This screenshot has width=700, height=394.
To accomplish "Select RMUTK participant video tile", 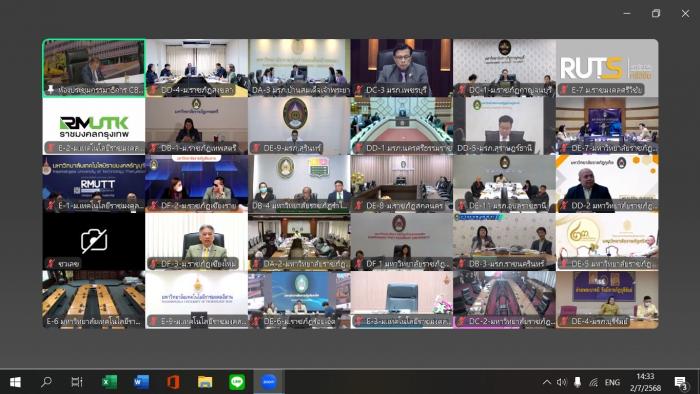I will [x=94, y=126].
